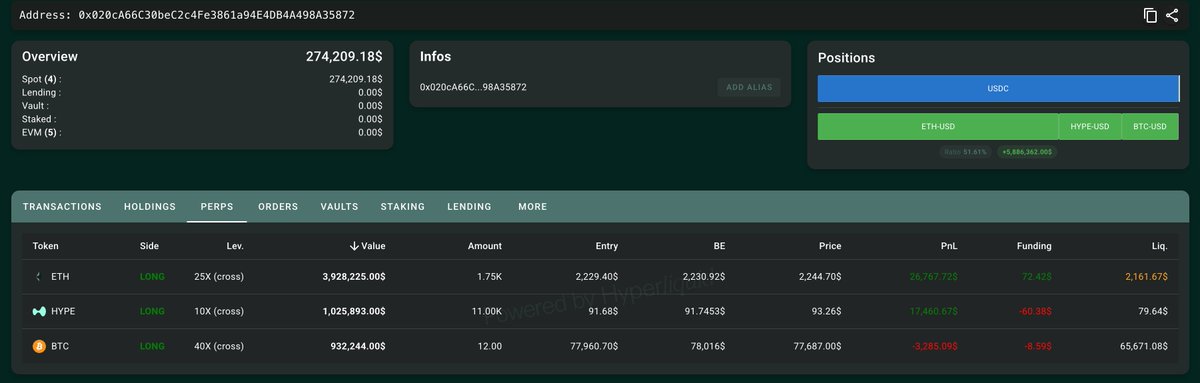Screen dimensions: 1200x383
Task: Go to the STAKING tab
Action: [x=402, y=207]
